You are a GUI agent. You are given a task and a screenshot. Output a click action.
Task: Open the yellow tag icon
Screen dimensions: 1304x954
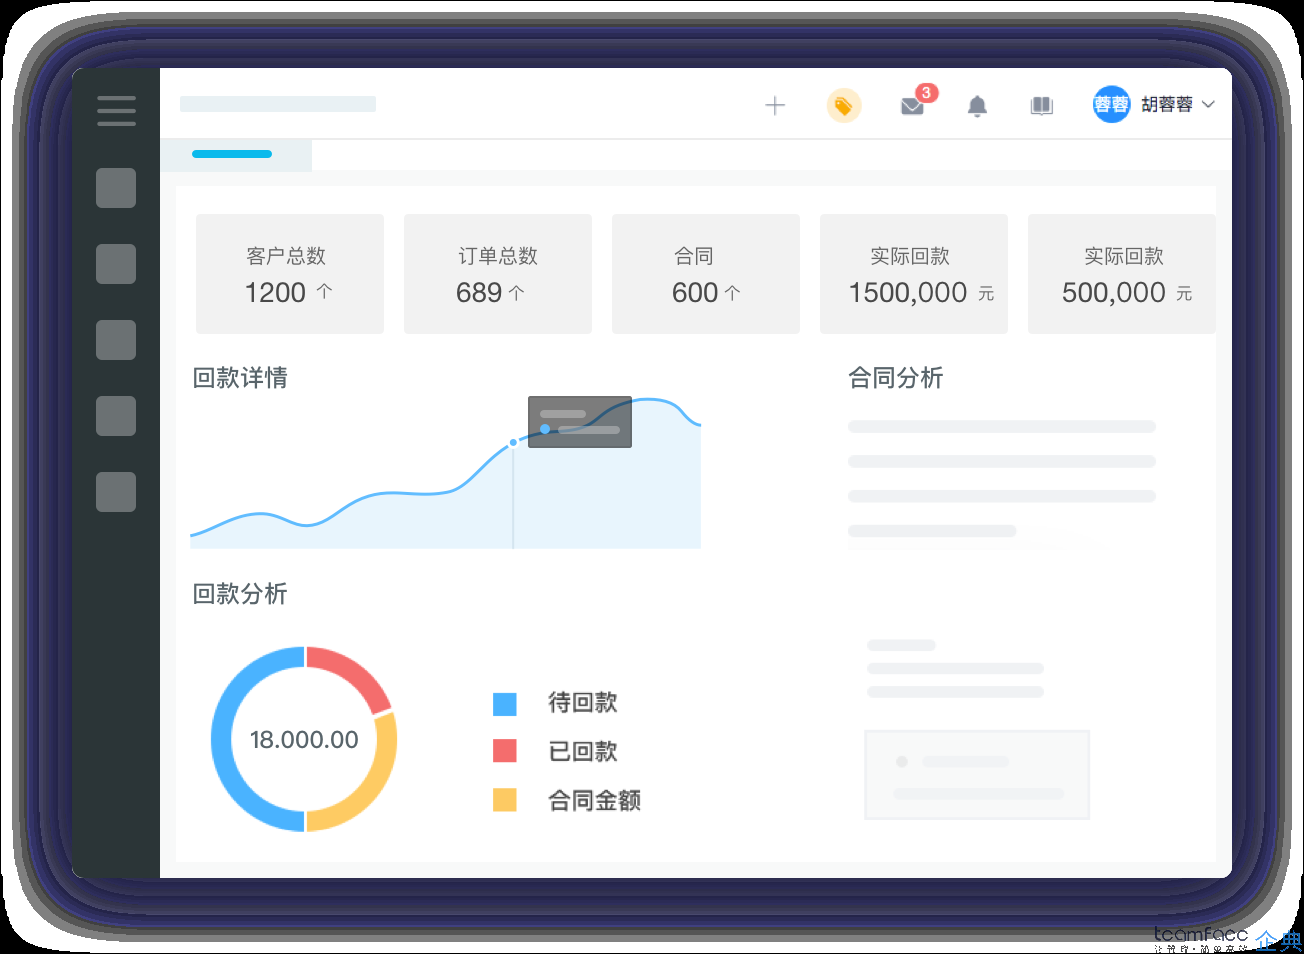[844, 105]
